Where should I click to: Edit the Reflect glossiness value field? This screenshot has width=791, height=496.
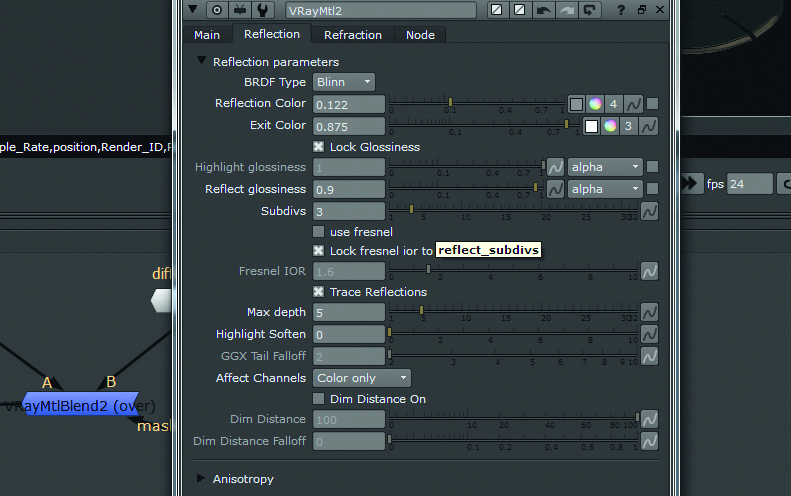(349, 189)
